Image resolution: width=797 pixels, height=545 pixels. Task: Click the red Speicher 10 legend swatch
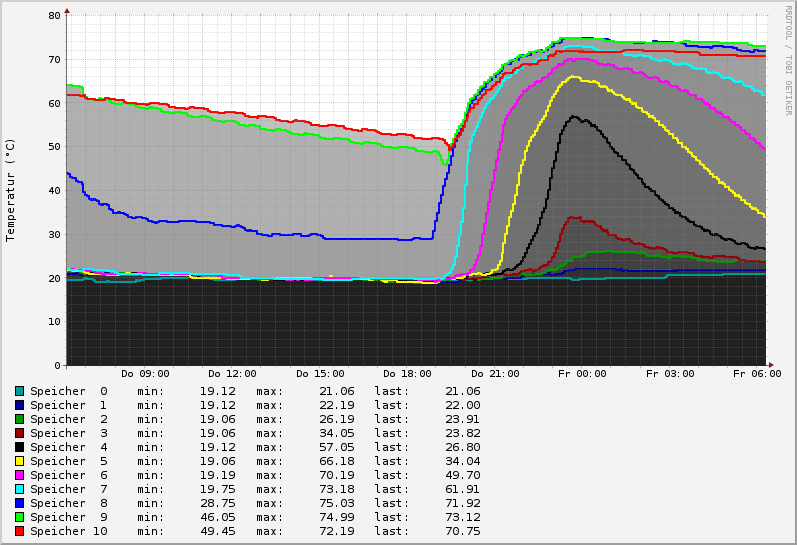click(19, 531)
